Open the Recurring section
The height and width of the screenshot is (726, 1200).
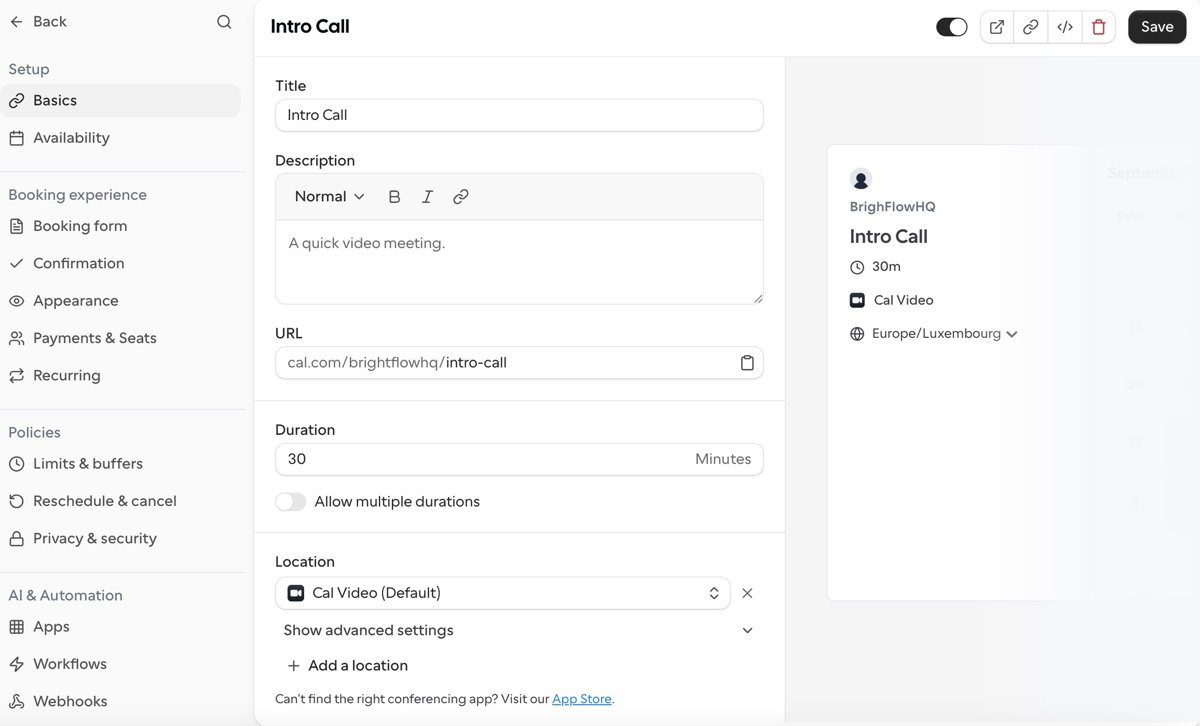[x=120, y=376]
